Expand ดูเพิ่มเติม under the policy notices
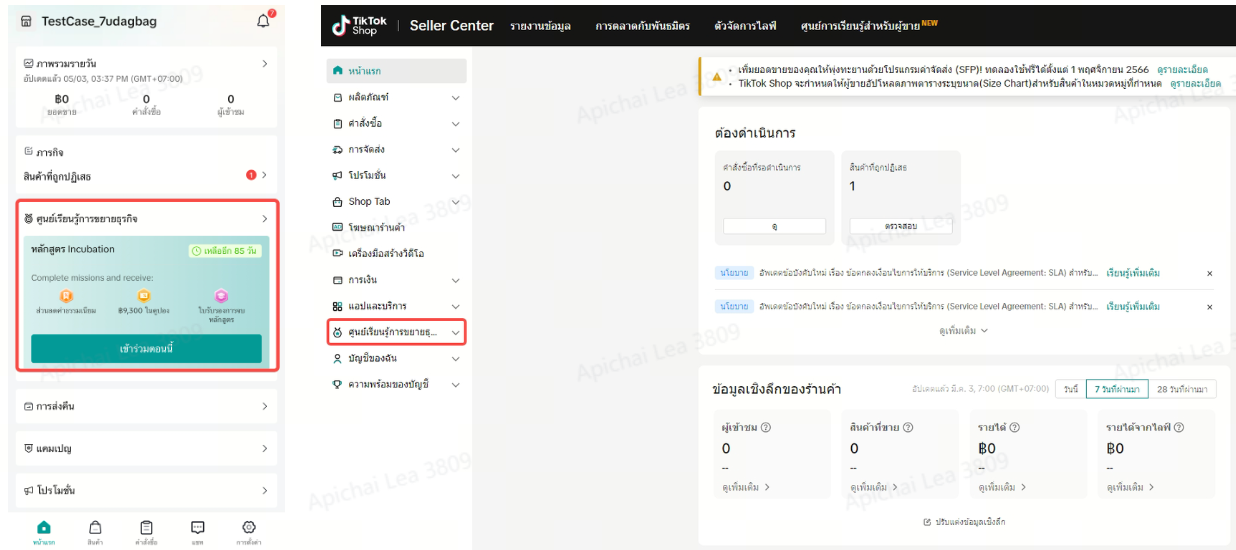This screenshot has width=1236, height=550. (x=963, y=330)
